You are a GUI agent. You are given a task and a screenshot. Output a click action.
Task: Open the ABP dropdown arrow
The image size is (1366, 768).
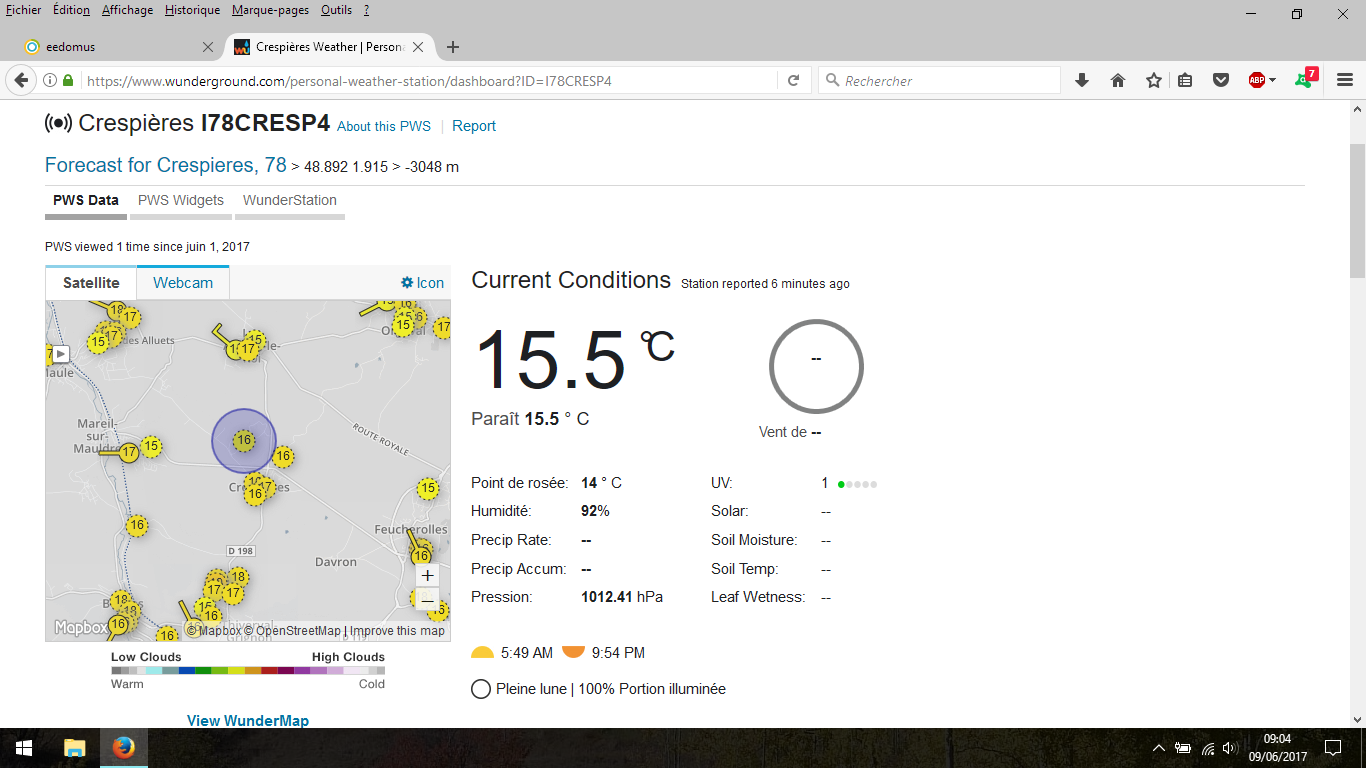click(1272, 80)
